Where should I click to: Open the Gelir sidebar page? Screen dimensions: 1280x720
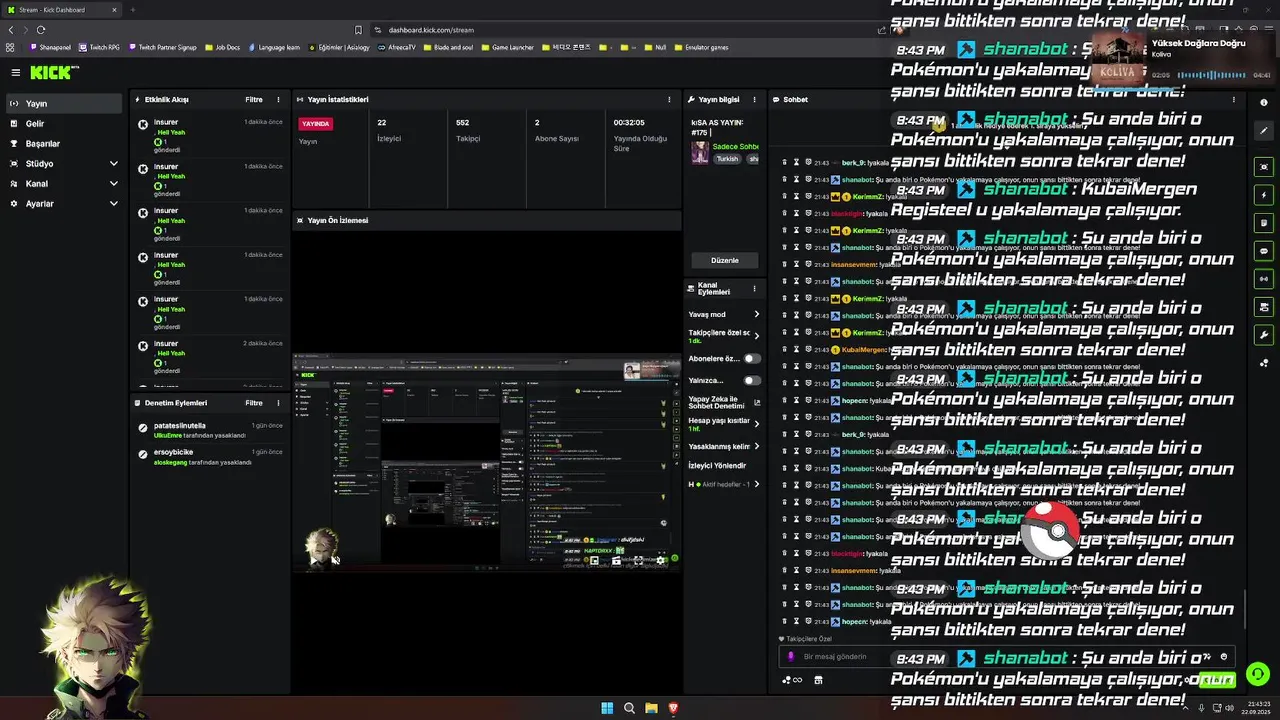[64, 123]
